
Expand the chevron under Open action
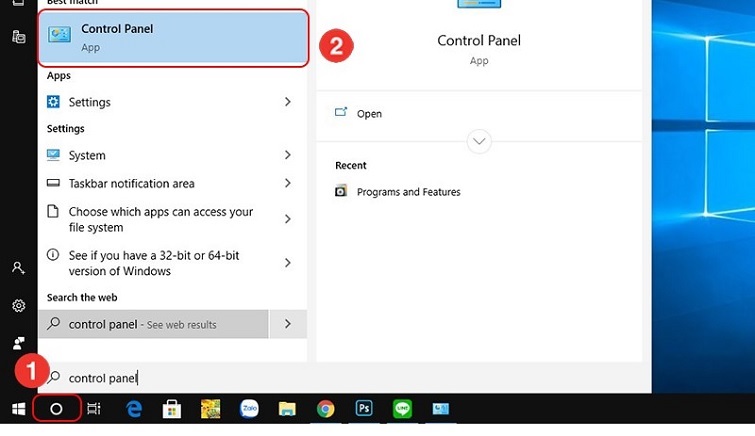(x=479, y=141)
